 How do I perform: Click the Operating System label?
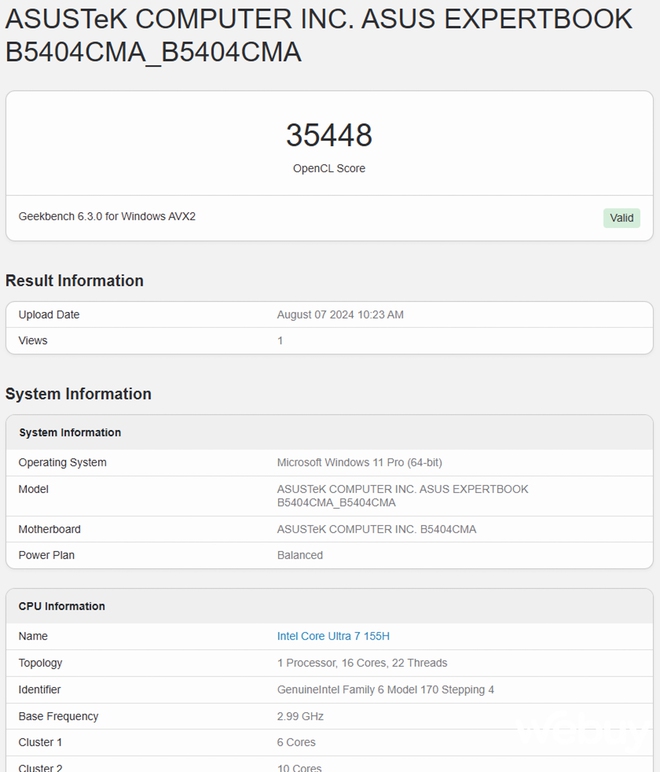(x=63, y=463)
